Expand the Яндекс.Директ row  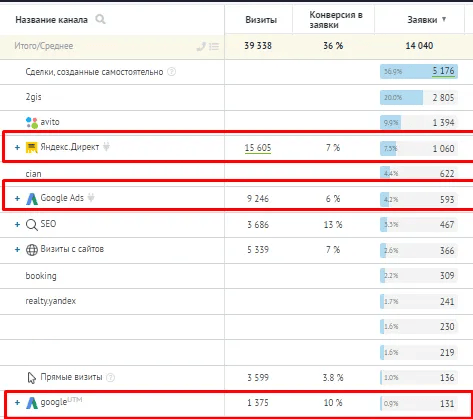(17, 147)
